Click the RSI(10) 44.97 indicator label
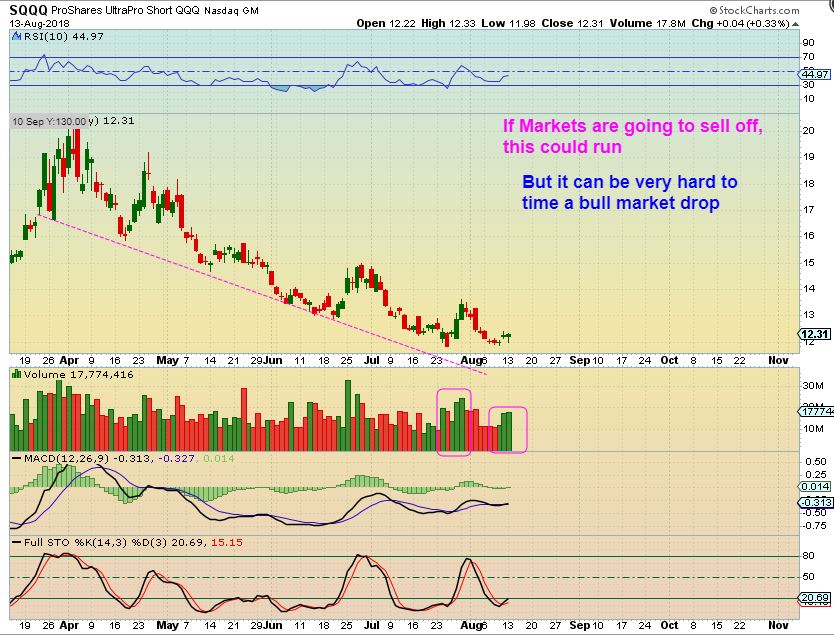834x635 pixels. (x=63, y=36)
